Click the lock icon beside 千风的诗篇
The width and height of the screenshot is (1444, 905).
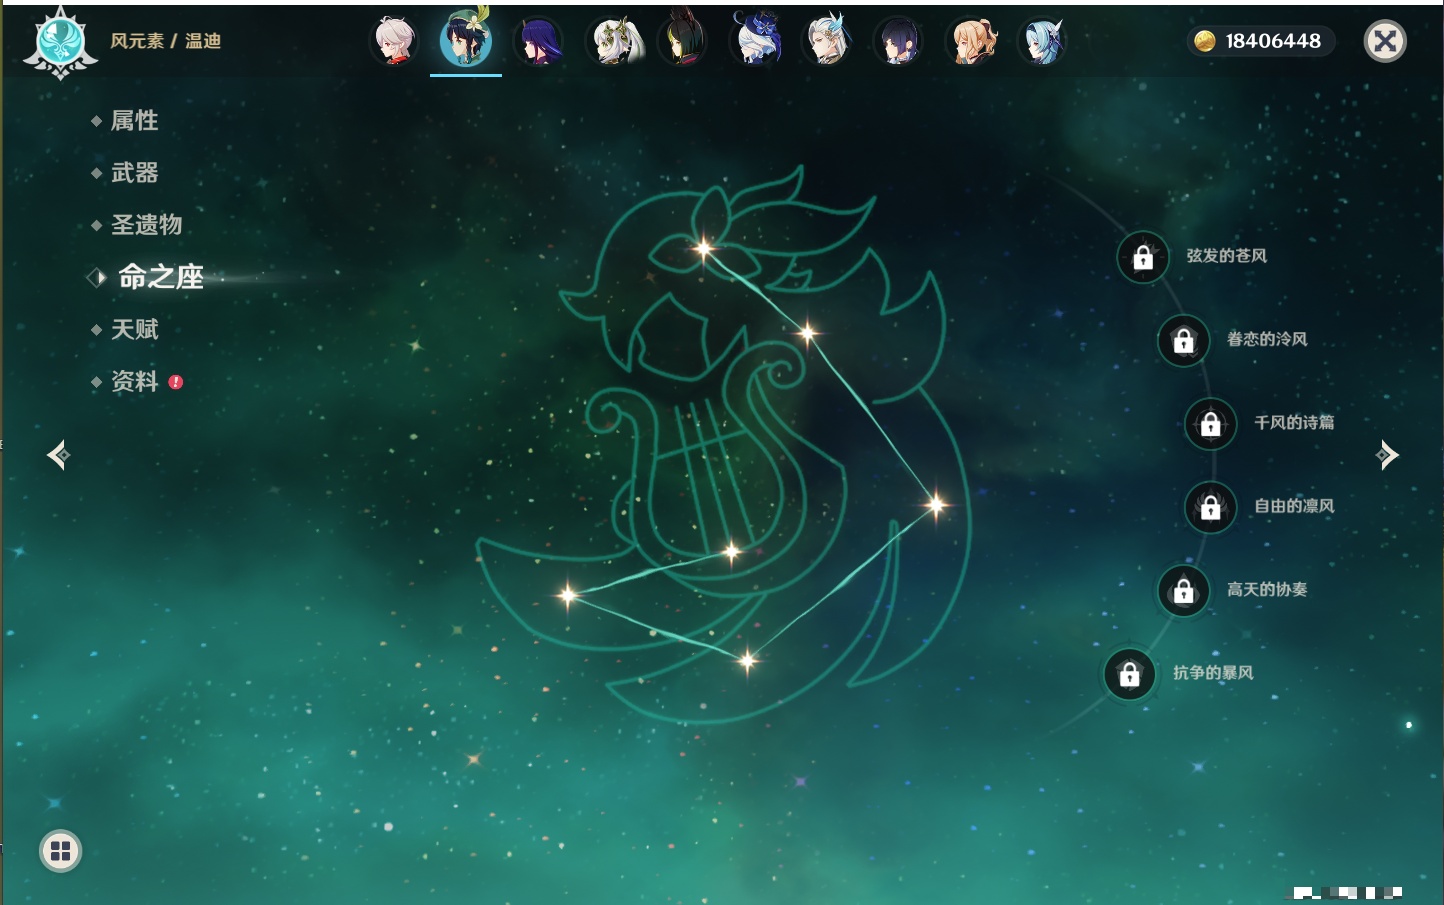point(1211,424)
